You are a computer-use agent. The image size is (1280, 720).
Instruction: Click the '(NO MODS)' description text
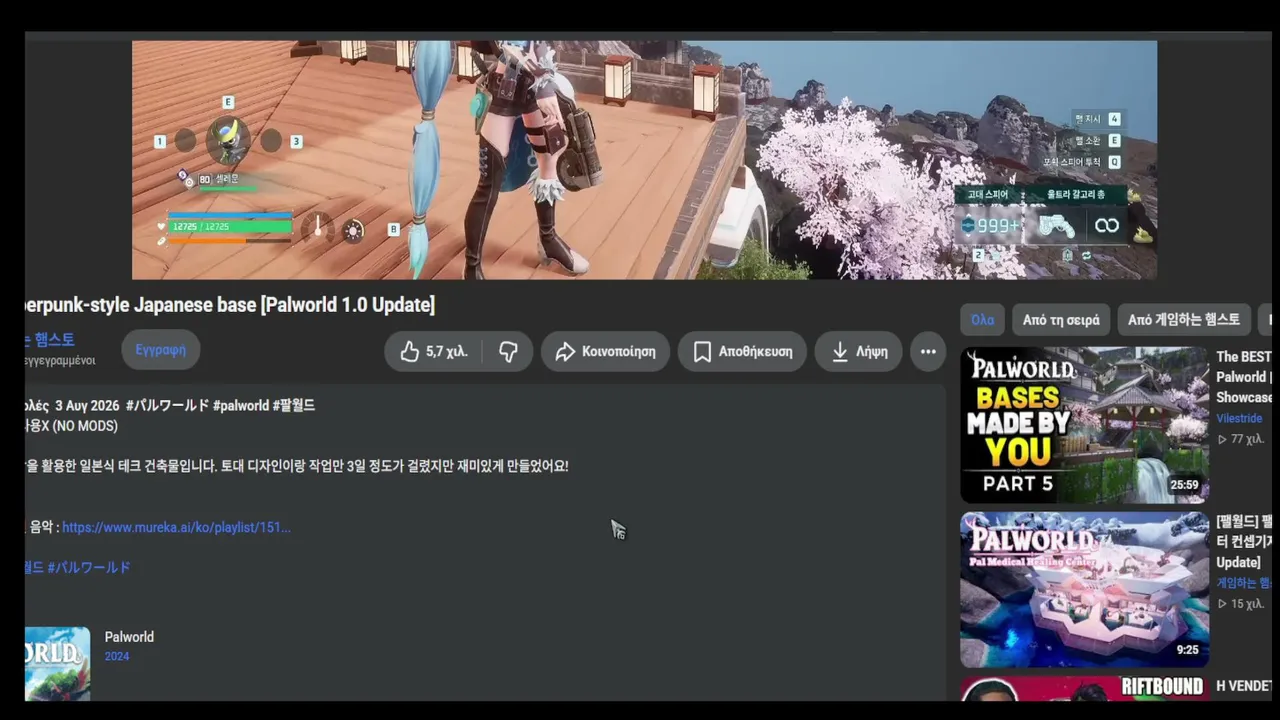point(85,426)
